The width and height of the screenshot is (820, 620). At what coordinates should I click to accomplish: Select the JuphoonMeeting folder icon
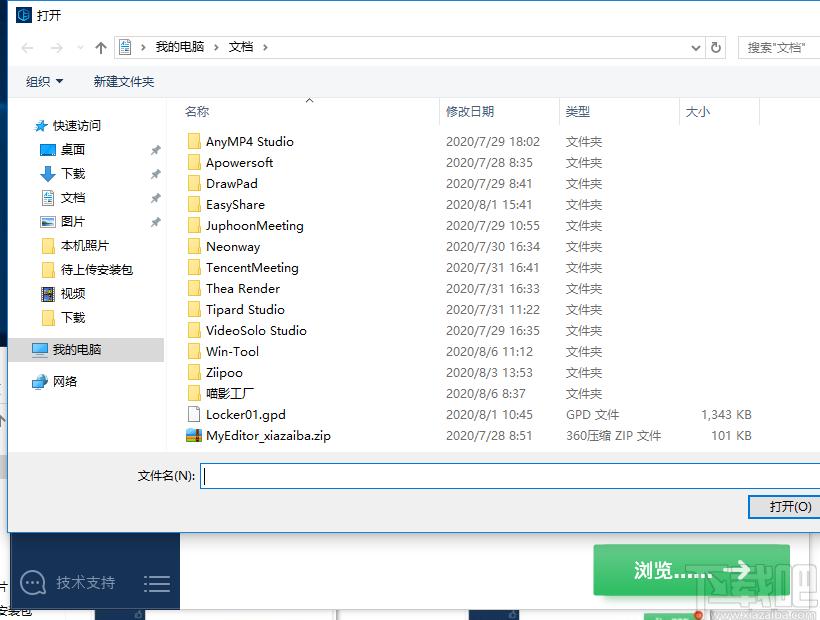194,225
